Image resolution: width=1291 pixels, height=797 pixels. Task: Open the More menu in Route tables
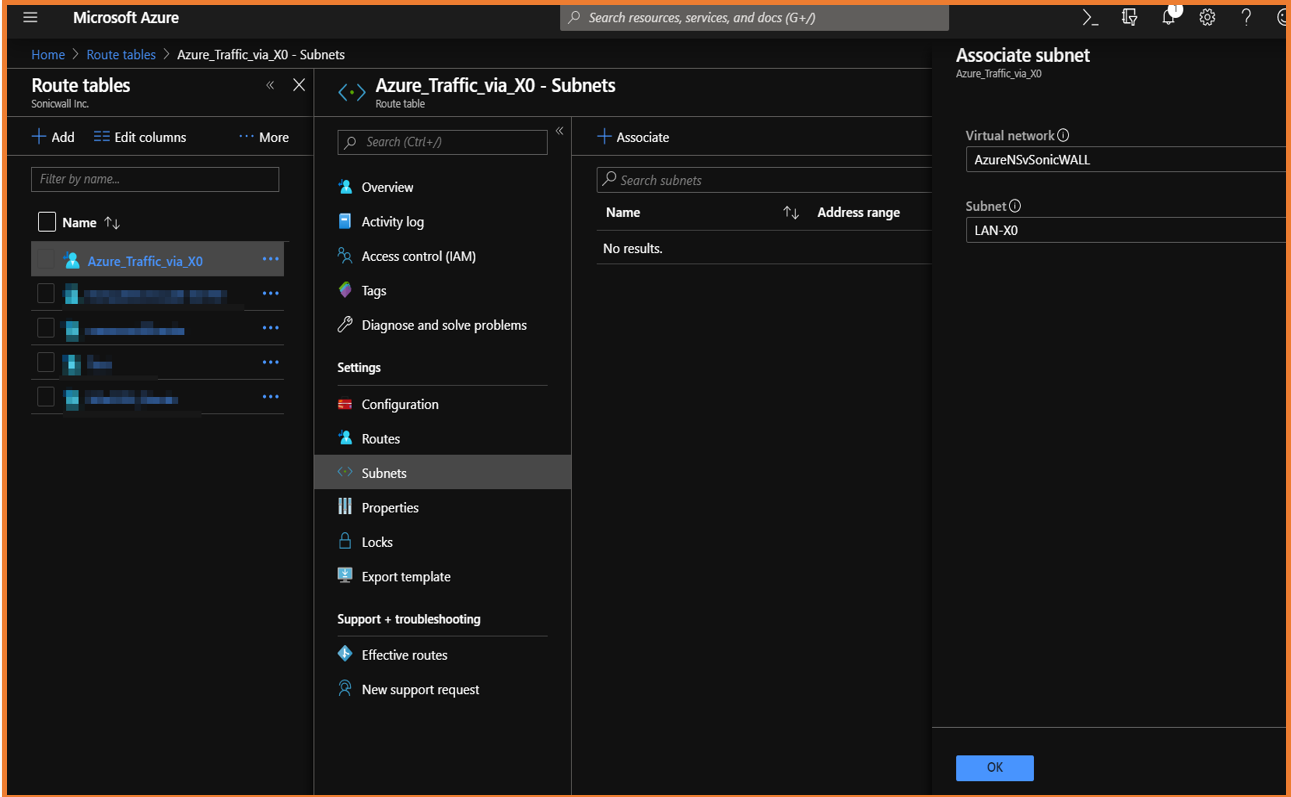click(x=264, y=137)
